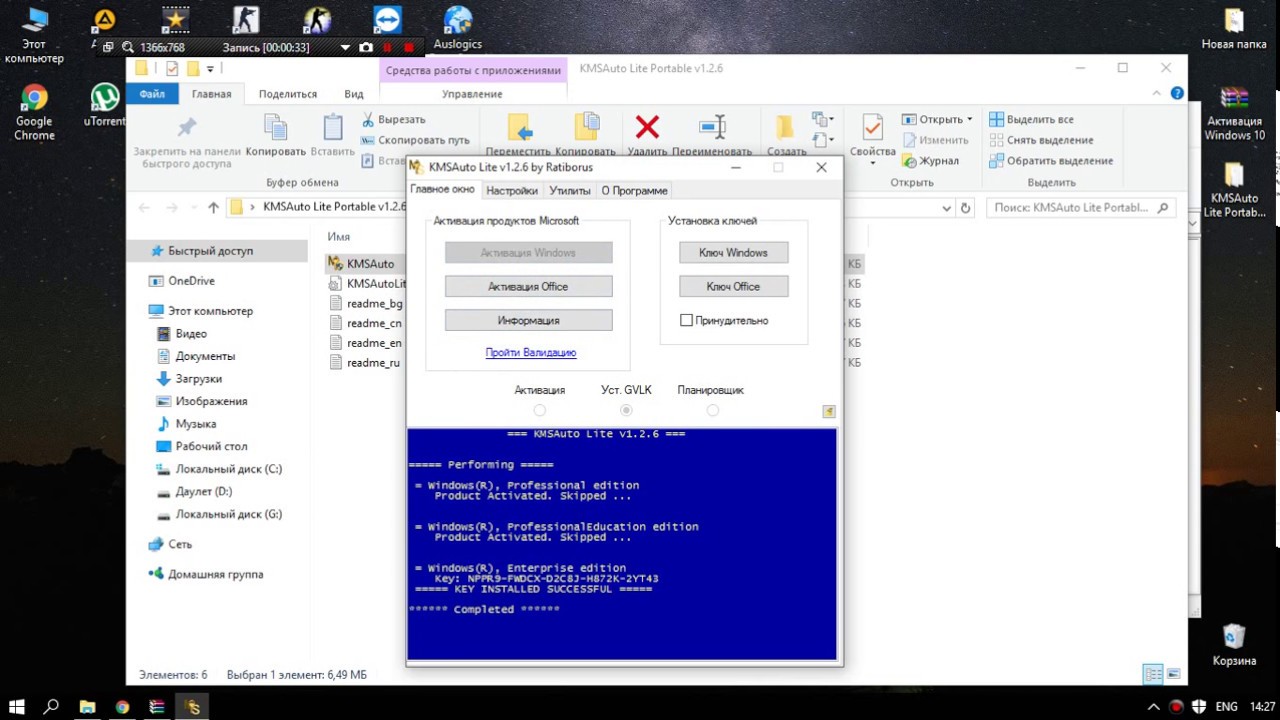Go up one folder level in Explorer

[213, 208]
